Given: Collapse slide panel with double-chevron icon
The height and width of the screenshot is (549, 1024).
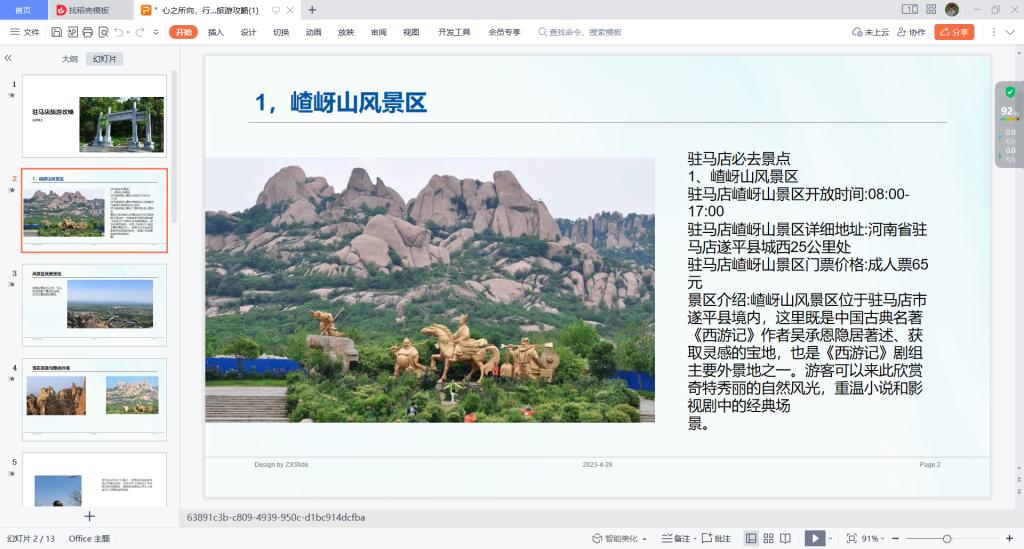Looking at the screenshot, I should pos(9,59).
